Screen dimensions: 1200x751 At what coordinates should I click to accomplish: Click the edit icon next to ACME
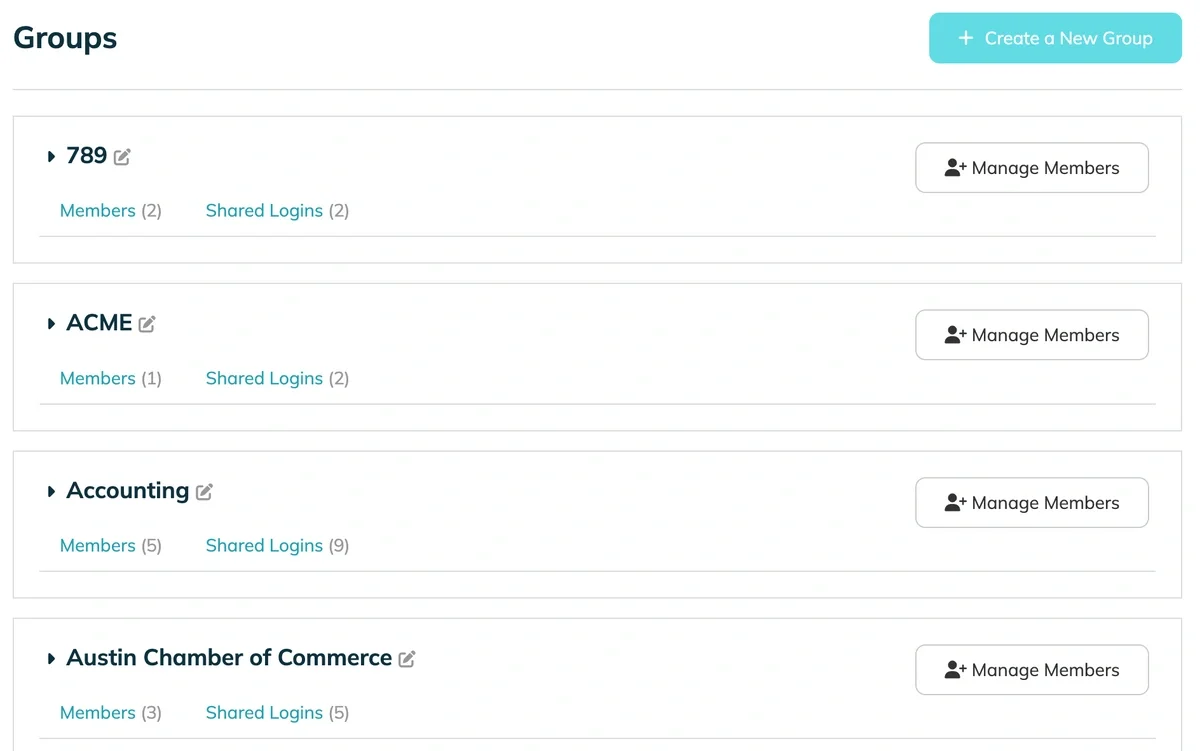click(147, 324)
